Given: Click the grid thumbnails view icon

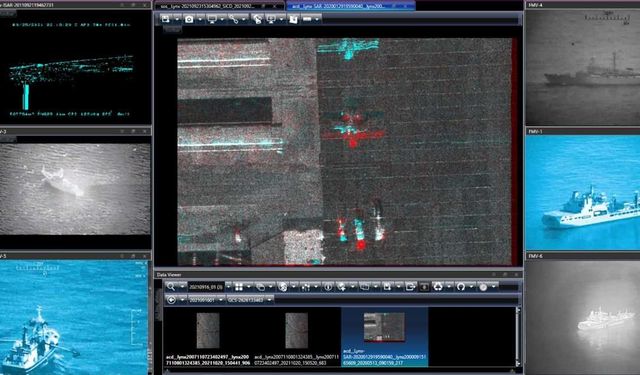Looking at the screenshot, I should [239, 287].
